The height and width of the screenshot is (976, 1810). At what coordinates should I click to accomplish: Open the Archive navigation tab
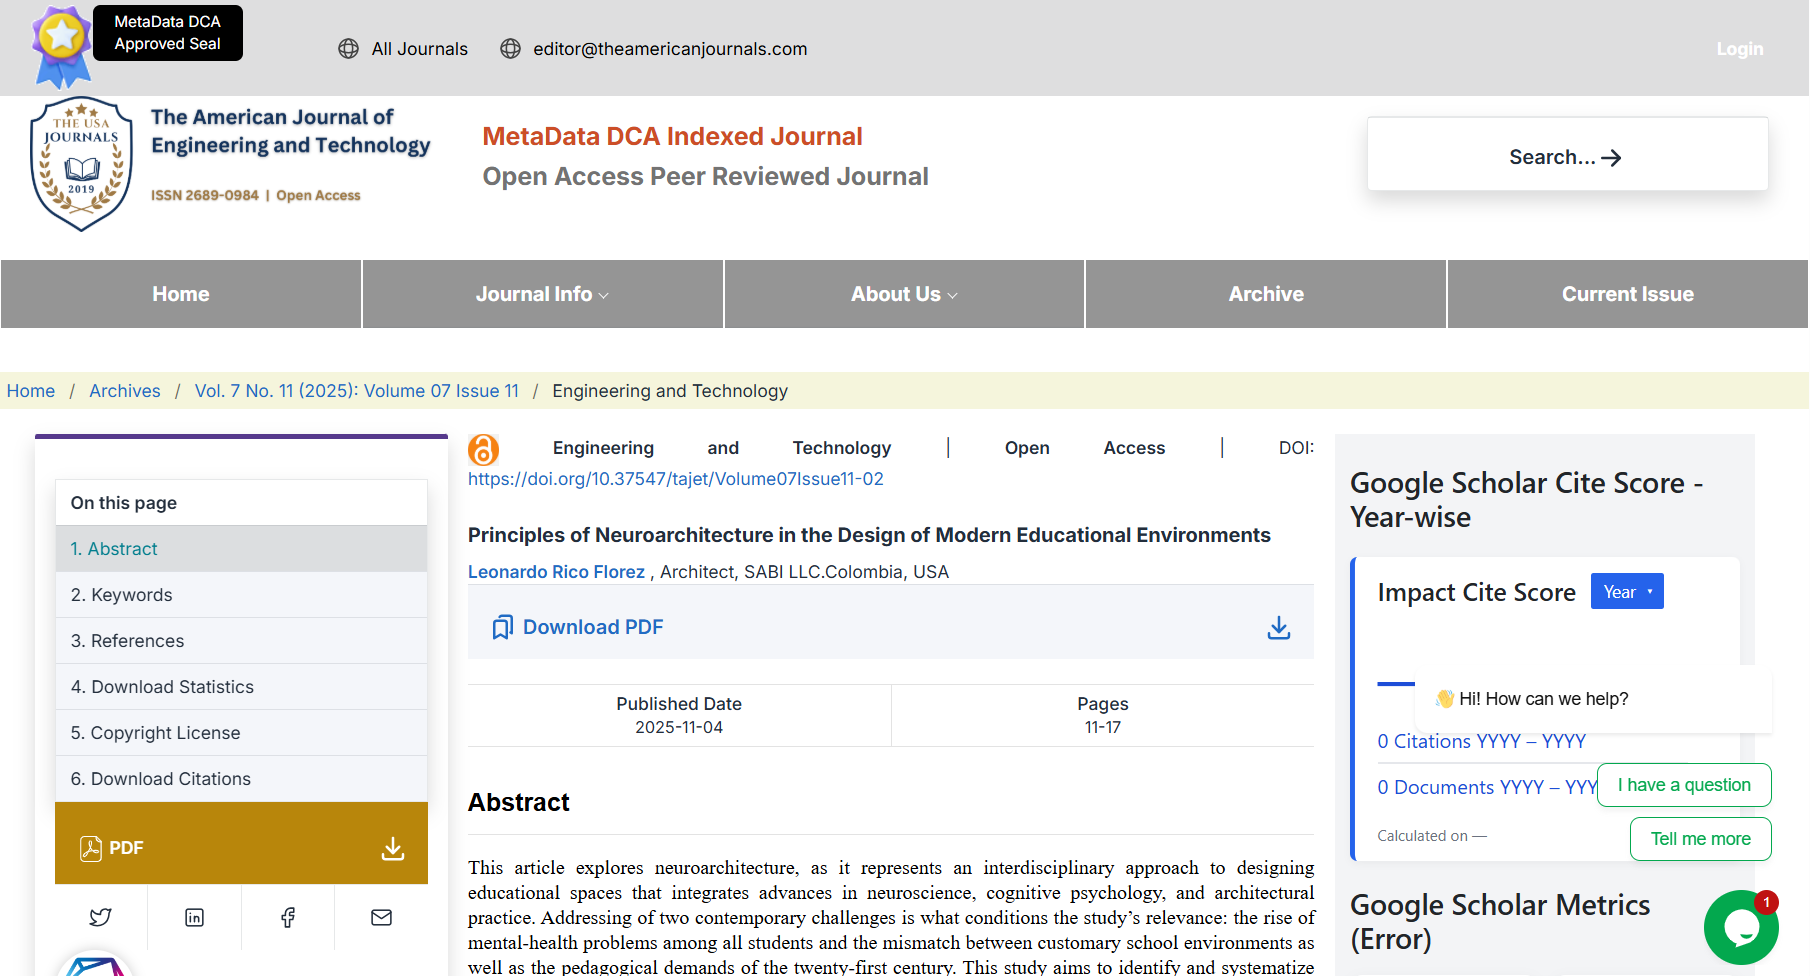coord(1265,294)
